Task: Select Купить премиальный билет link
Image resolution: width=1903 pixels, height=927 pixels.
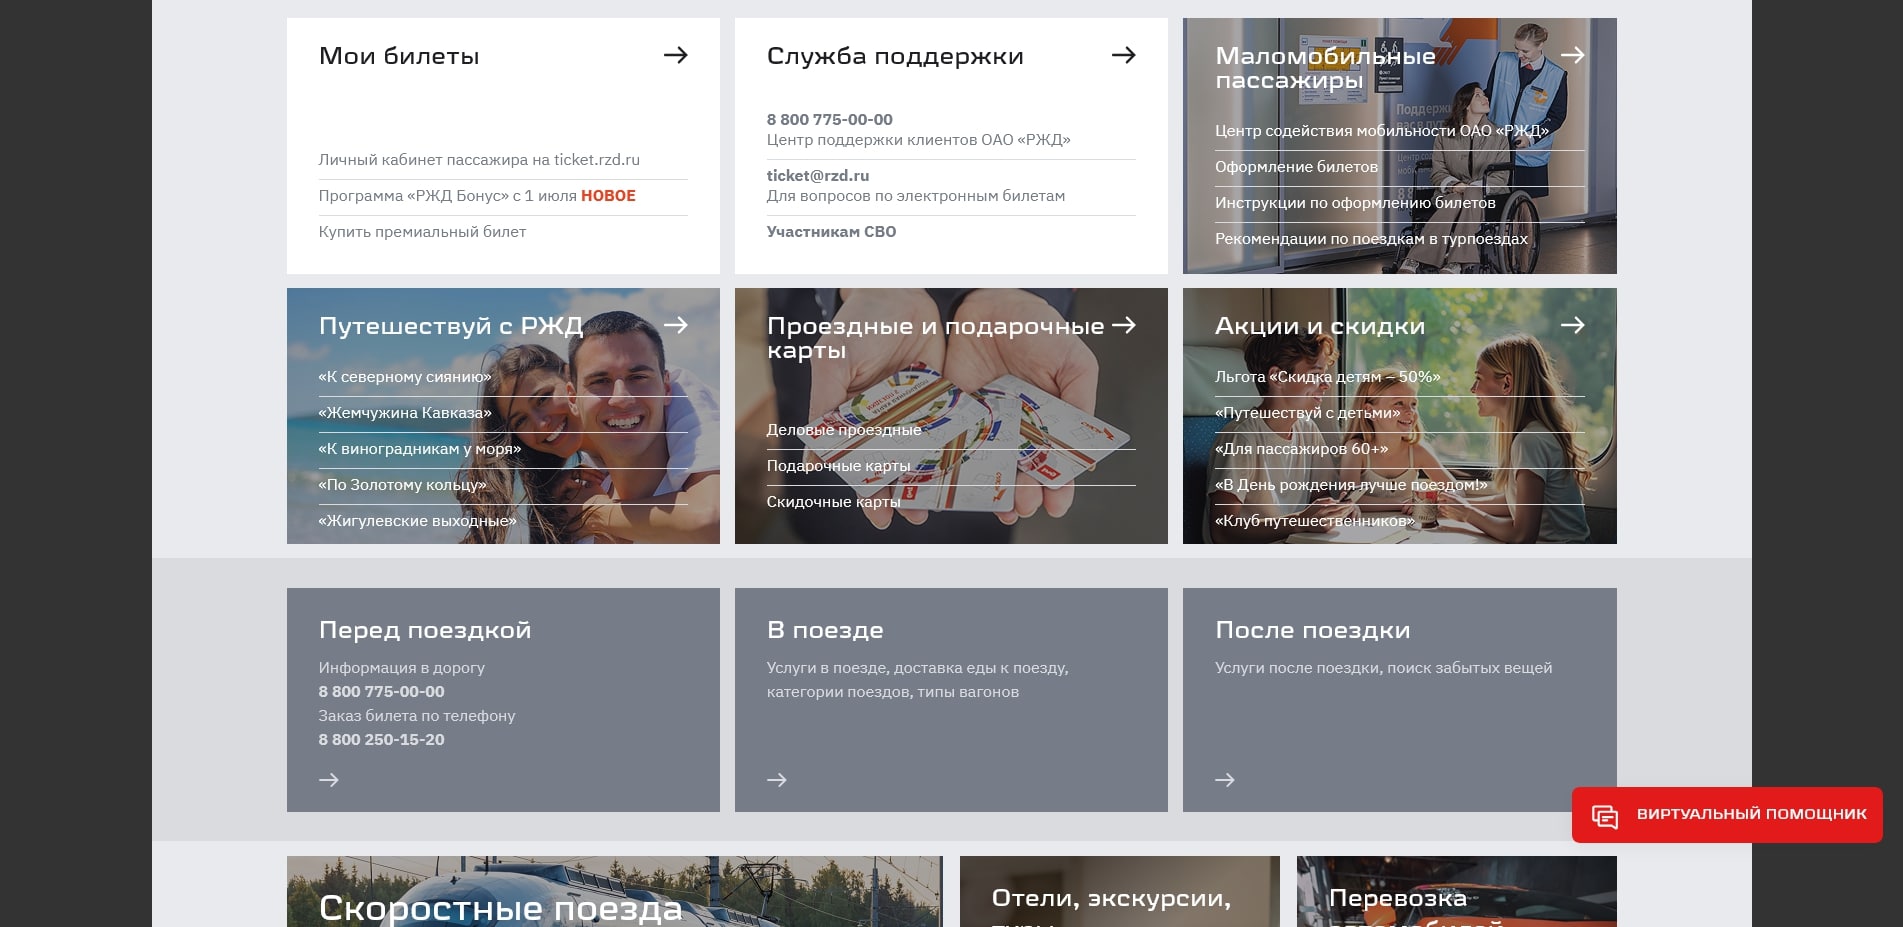Action: (x=422, y=232)
